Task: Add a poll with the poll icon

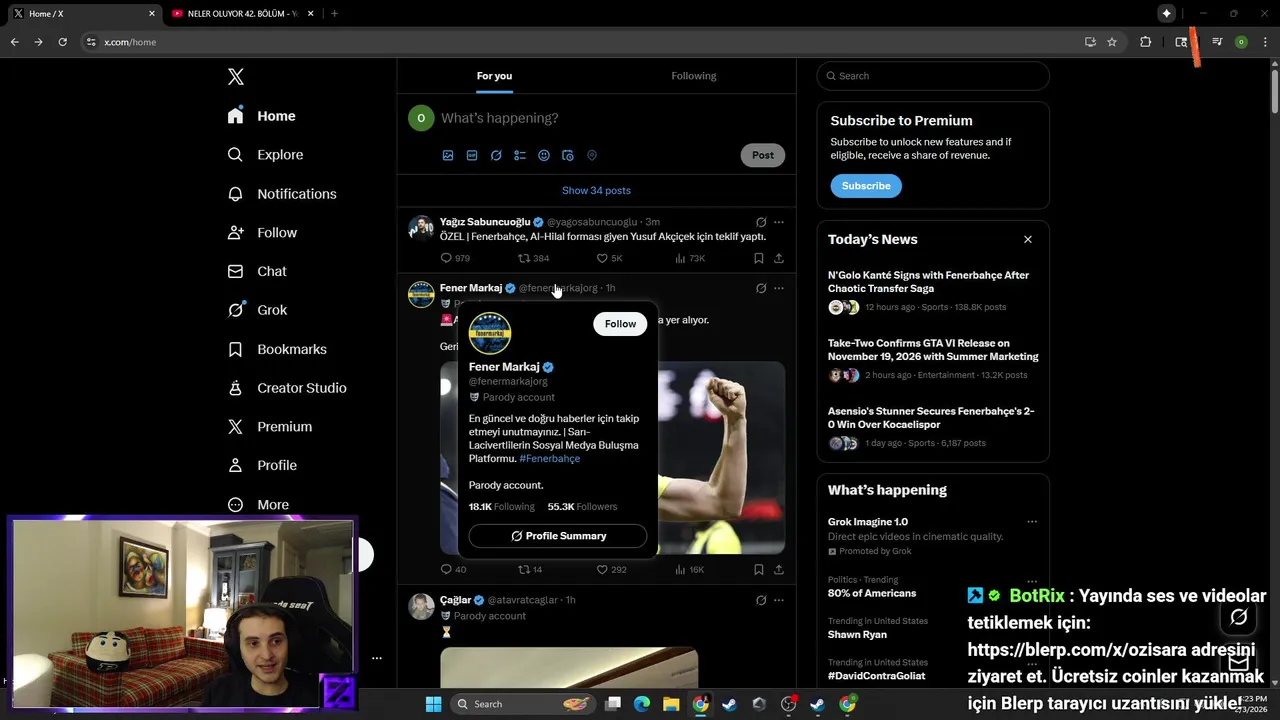Action: tap(520, 156)
